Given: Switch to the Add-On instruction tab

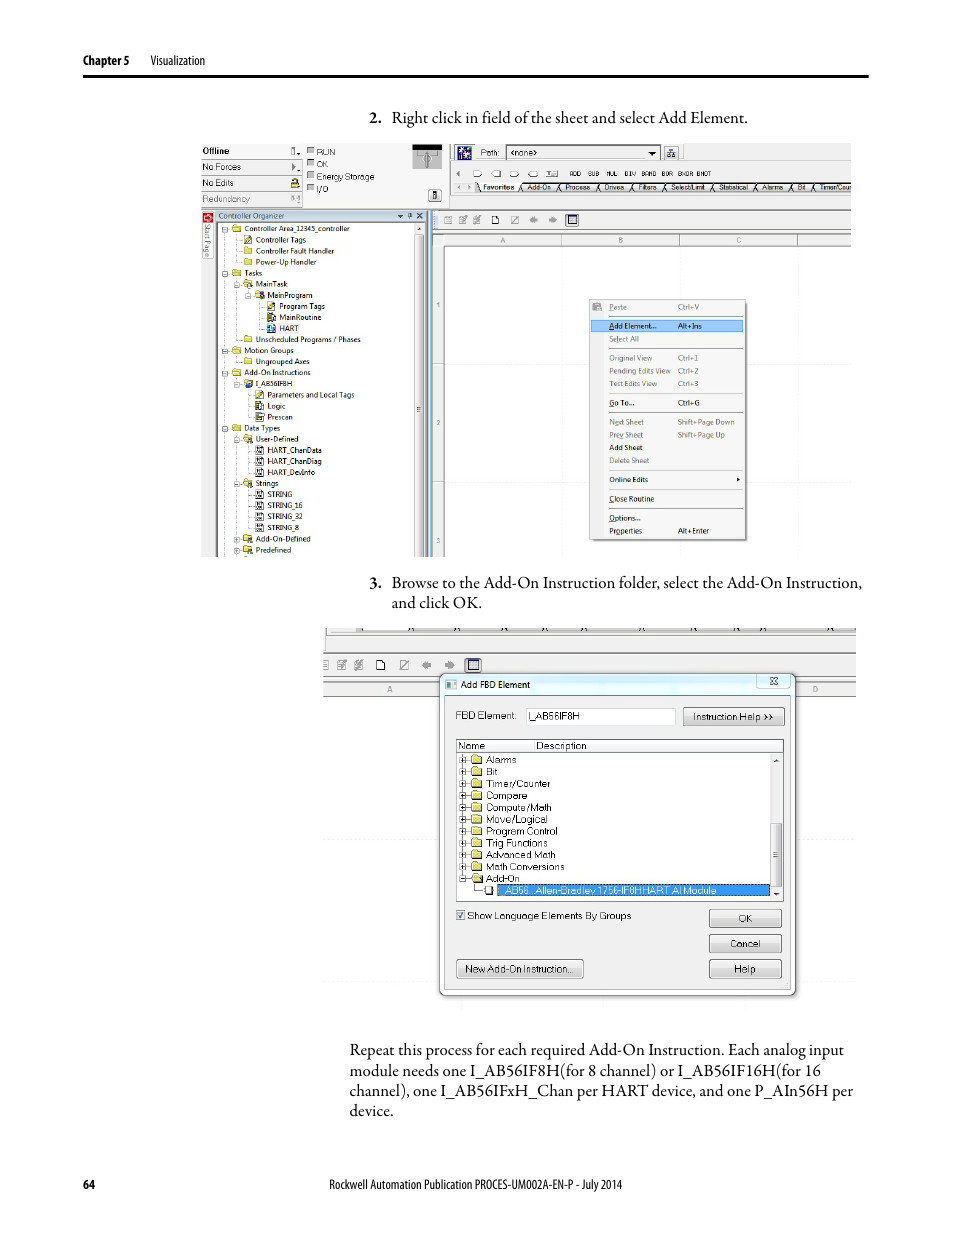Looking at the screenshot, I should [539, 187].
